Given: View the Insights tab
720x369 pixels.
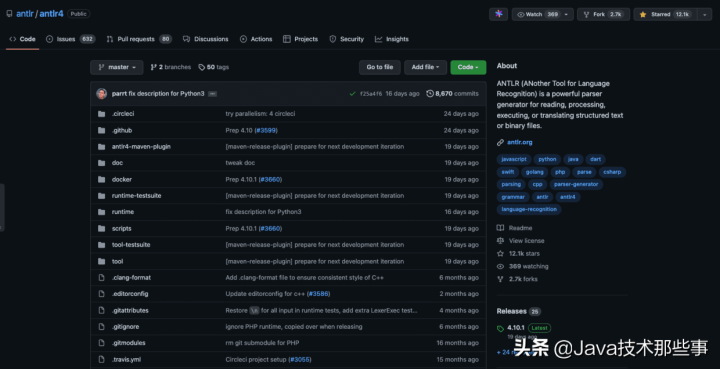Looking at the screenshot, I should tap(392, 39).
